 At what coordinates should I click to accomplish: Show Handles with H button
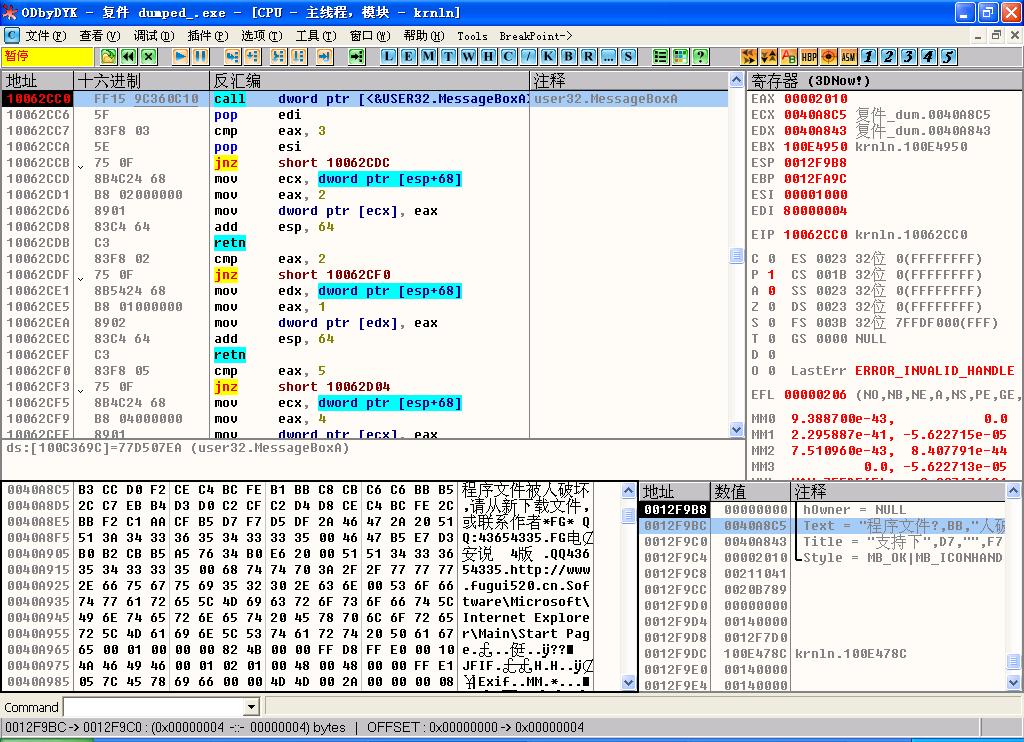(x=488, y=57)
